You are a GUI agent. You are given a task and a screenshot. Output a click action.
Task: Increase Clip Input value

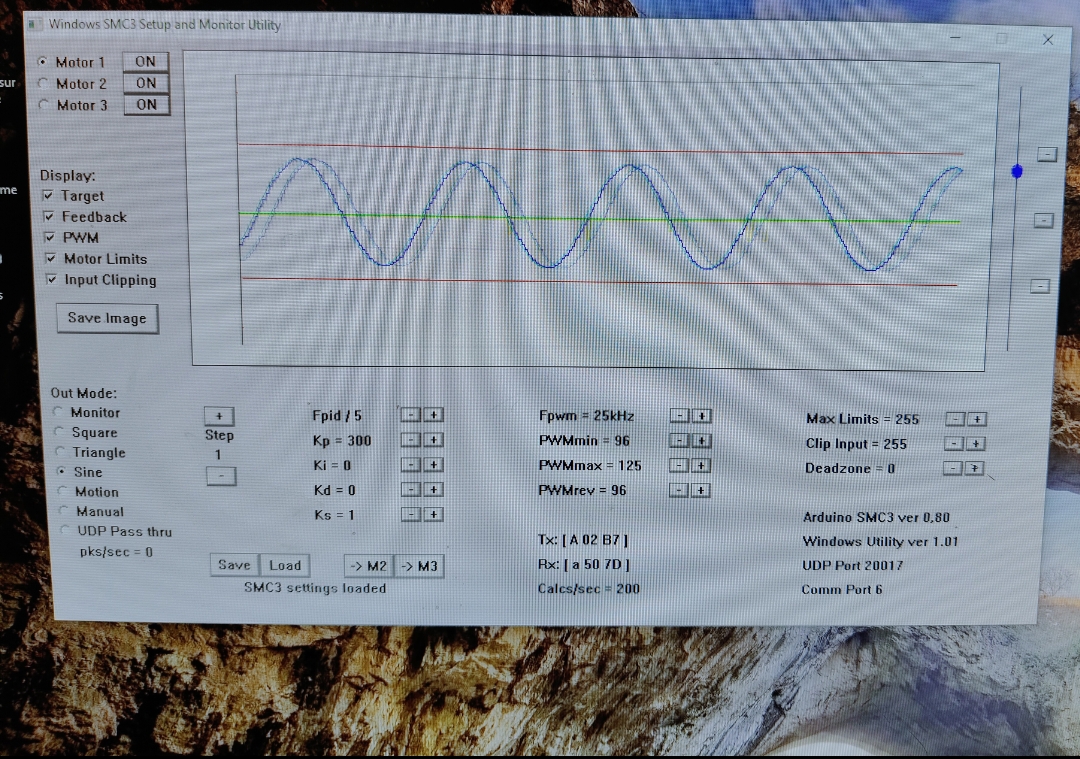[x=975, y=444]
